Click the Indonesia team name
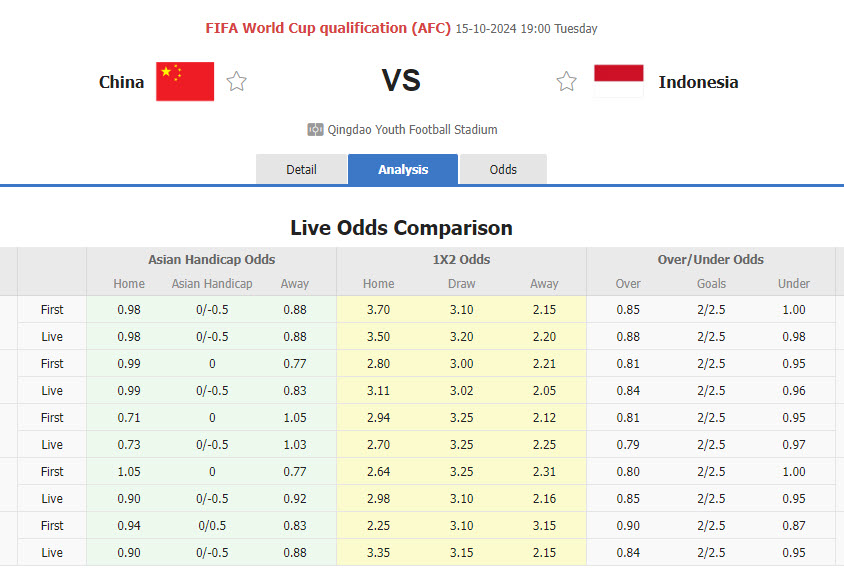This screenshot has width=844, height=572. (698, 82)
